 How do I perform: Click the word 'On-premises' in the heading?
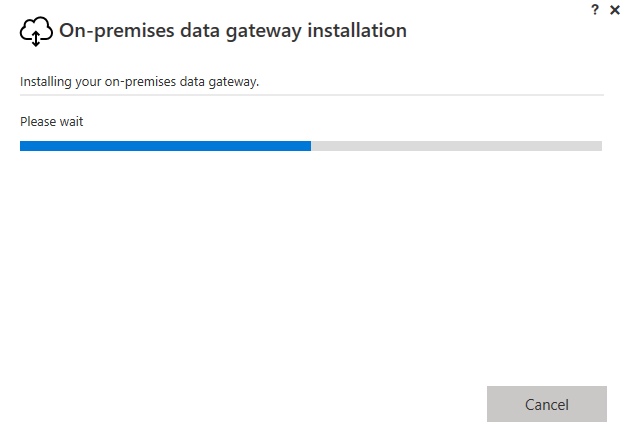pos(117,31)
